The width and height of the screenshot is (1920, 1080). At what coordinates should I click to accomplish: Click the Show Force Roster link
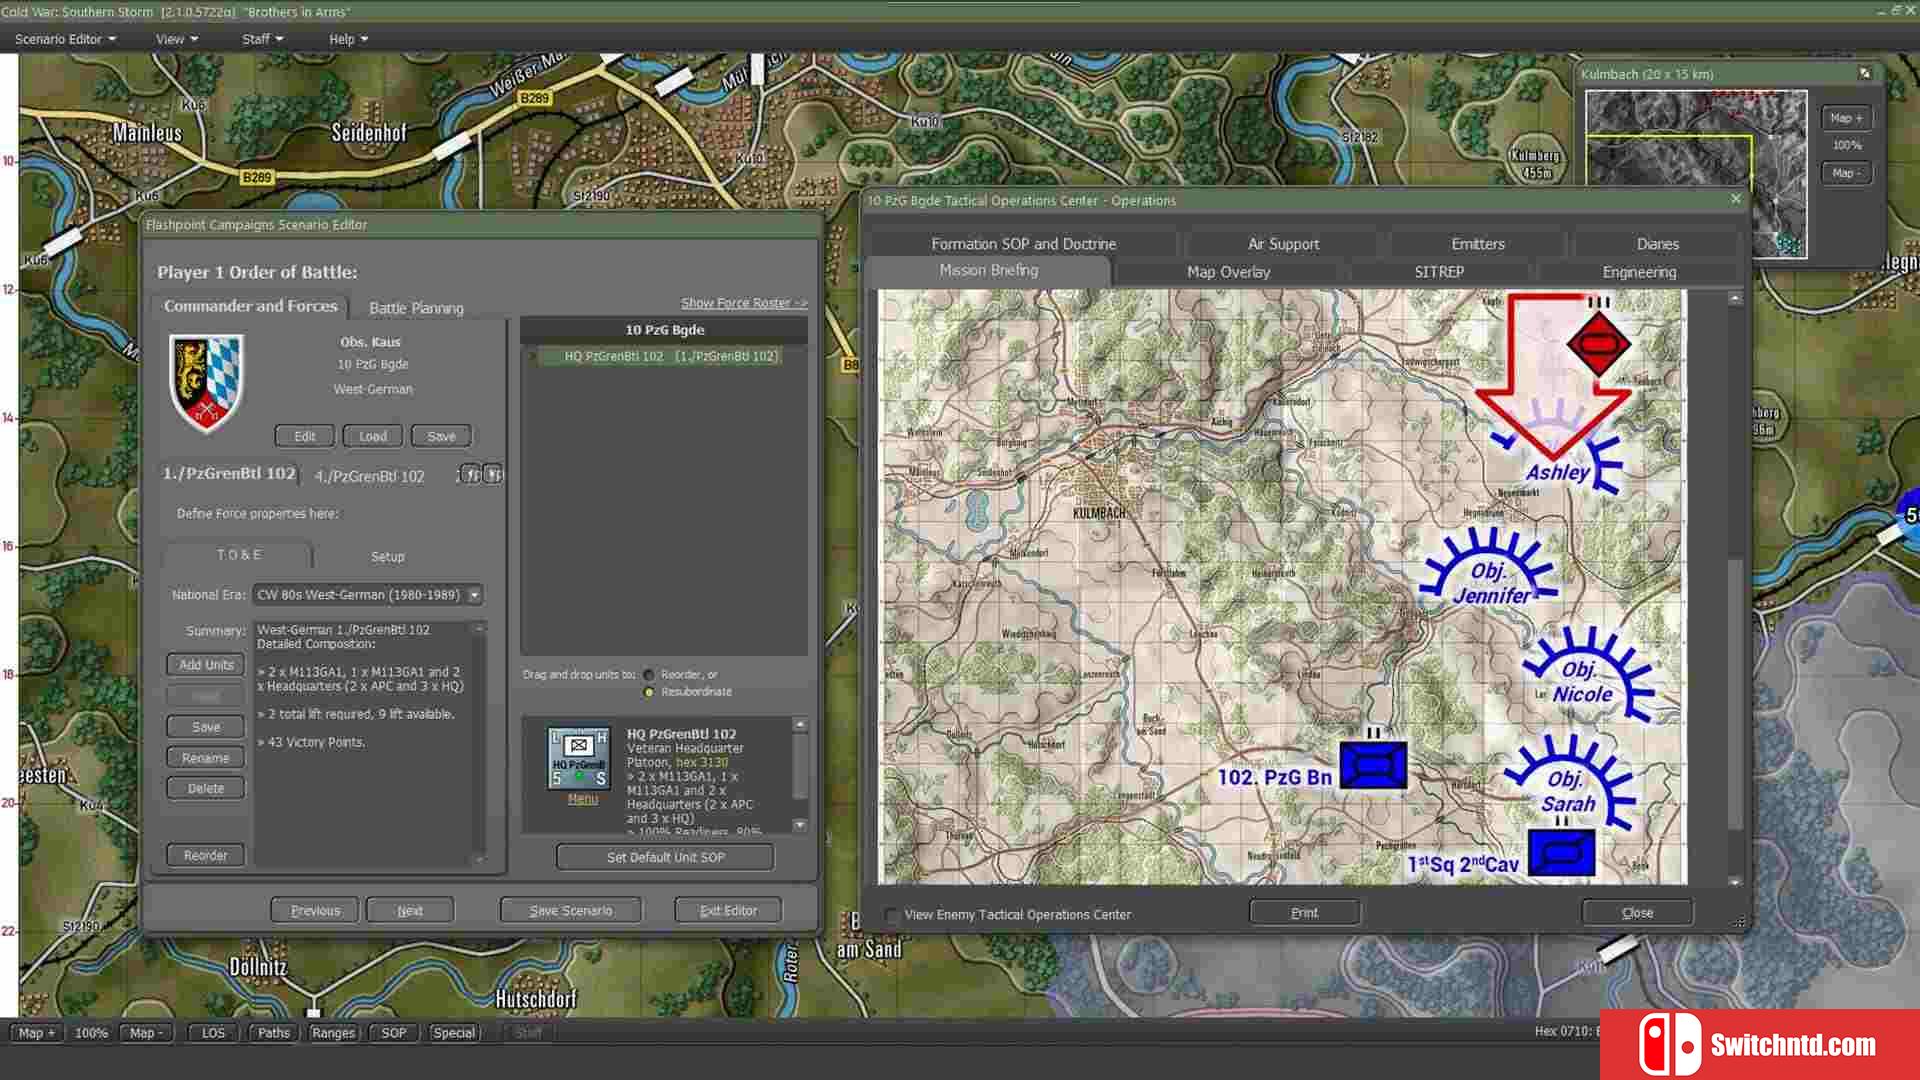tap(744, 303)
